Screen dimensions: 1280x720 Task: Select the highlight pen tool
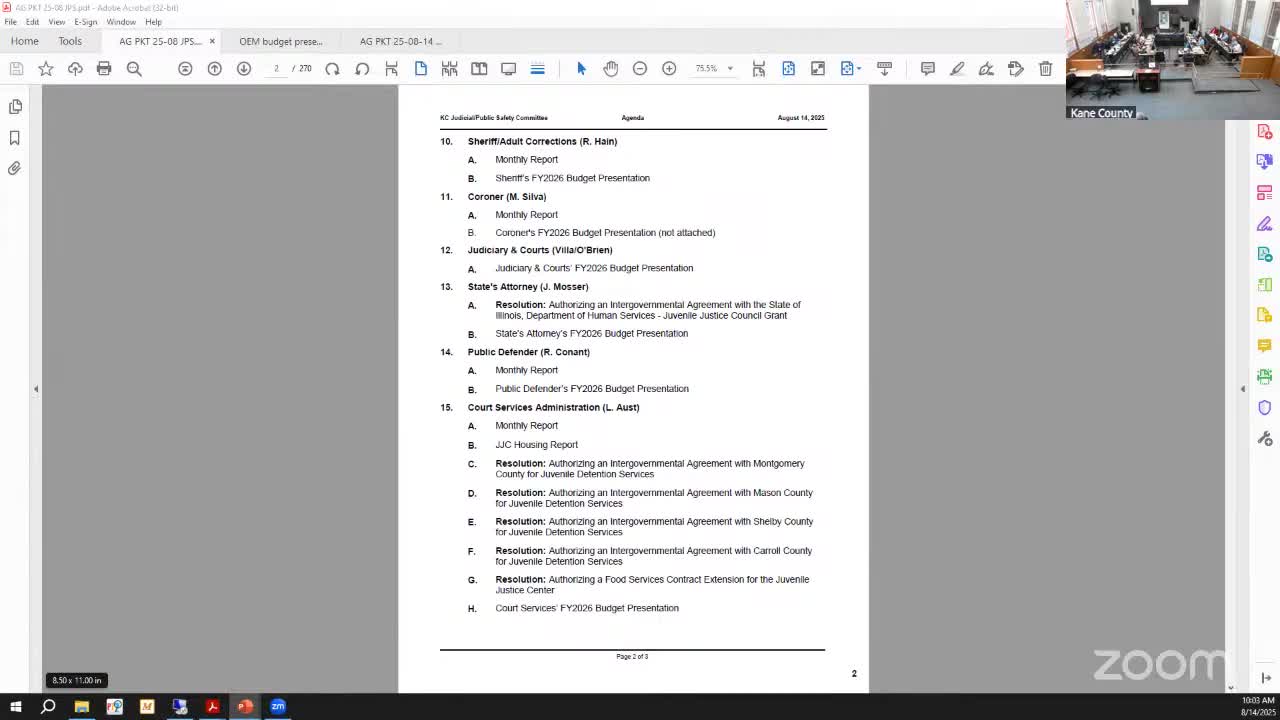coord(957,68)
